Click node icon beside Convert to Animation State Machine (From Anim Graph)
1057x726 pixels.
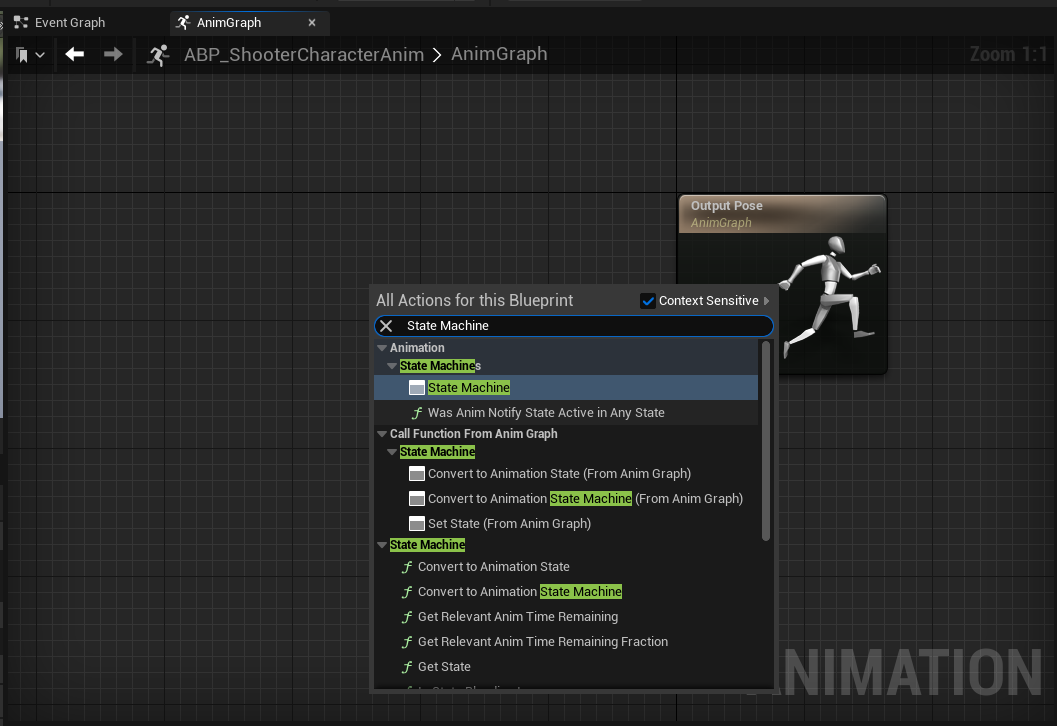click(417, 499)
